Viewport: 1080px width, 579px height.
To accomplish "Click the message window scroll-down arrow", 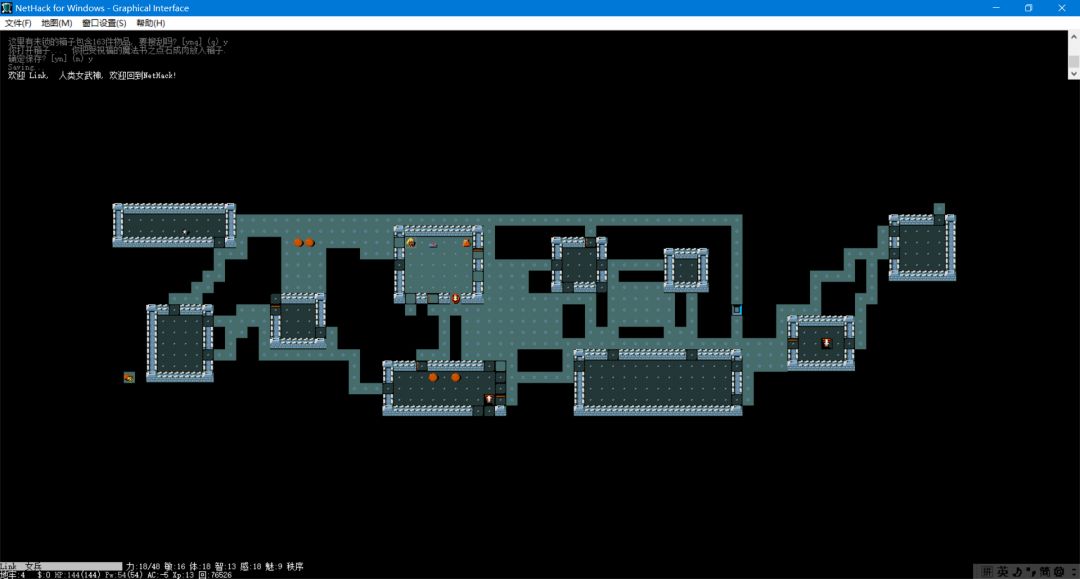I will pos(1074,73).
